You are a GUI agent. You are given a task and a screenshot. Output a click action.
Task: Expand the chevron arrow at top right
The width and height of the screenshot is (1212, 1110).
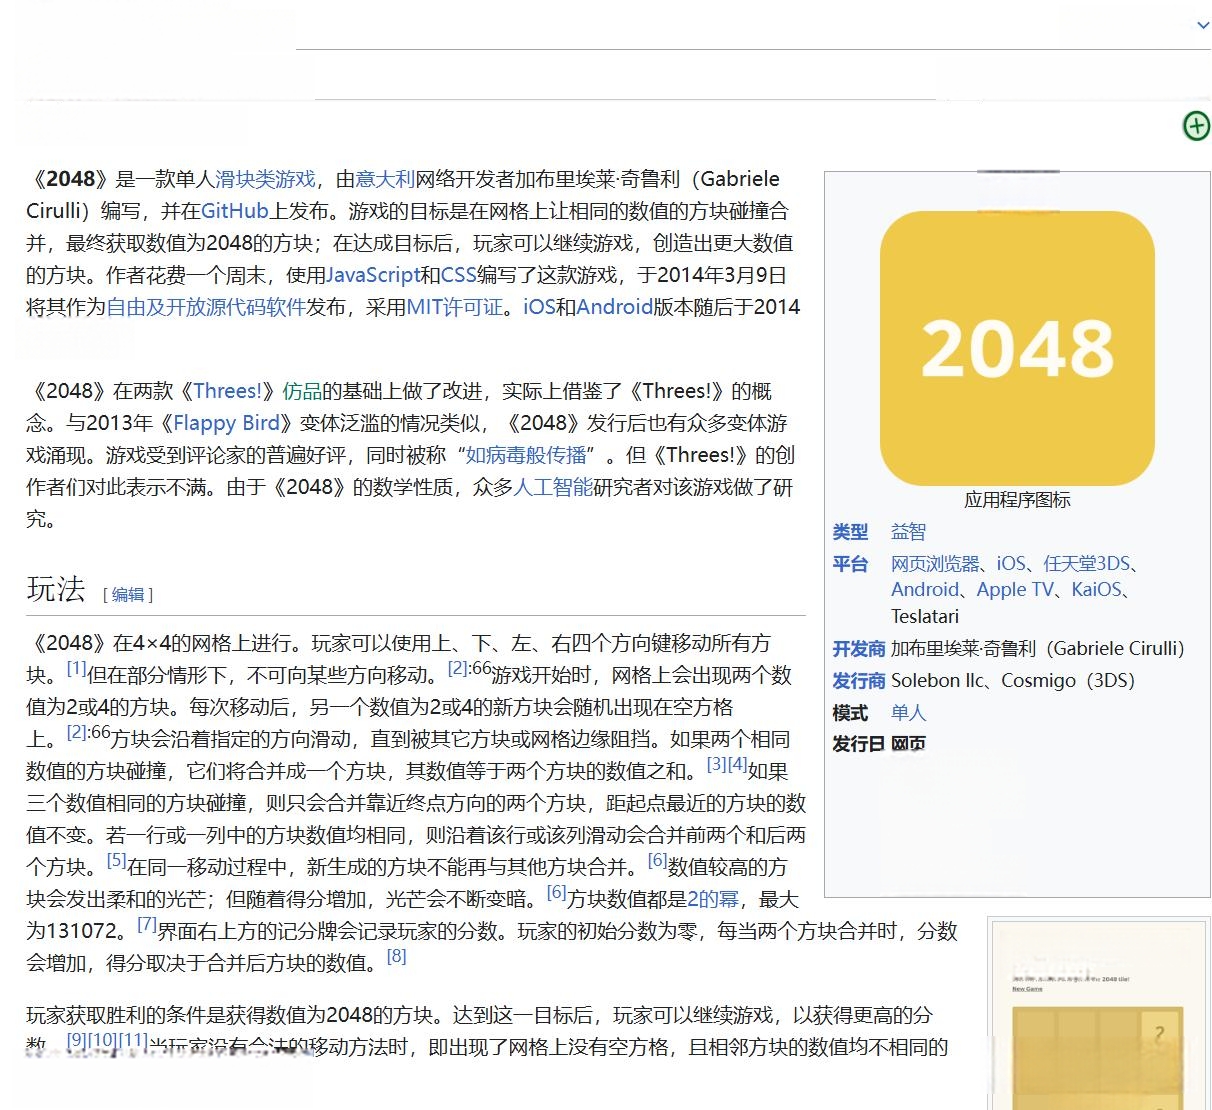pyautogui.click(x=1203, y=26)
